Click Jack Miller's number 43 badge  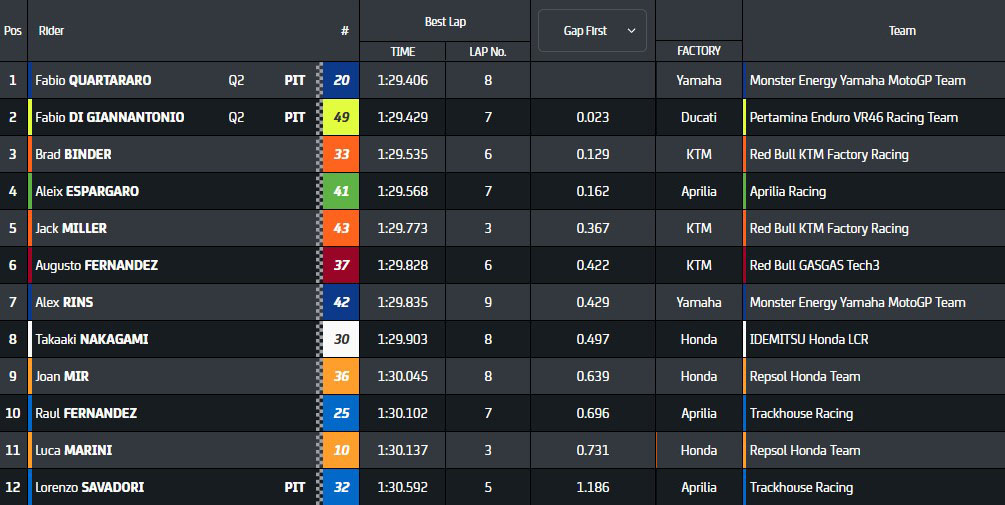(341, 228)
